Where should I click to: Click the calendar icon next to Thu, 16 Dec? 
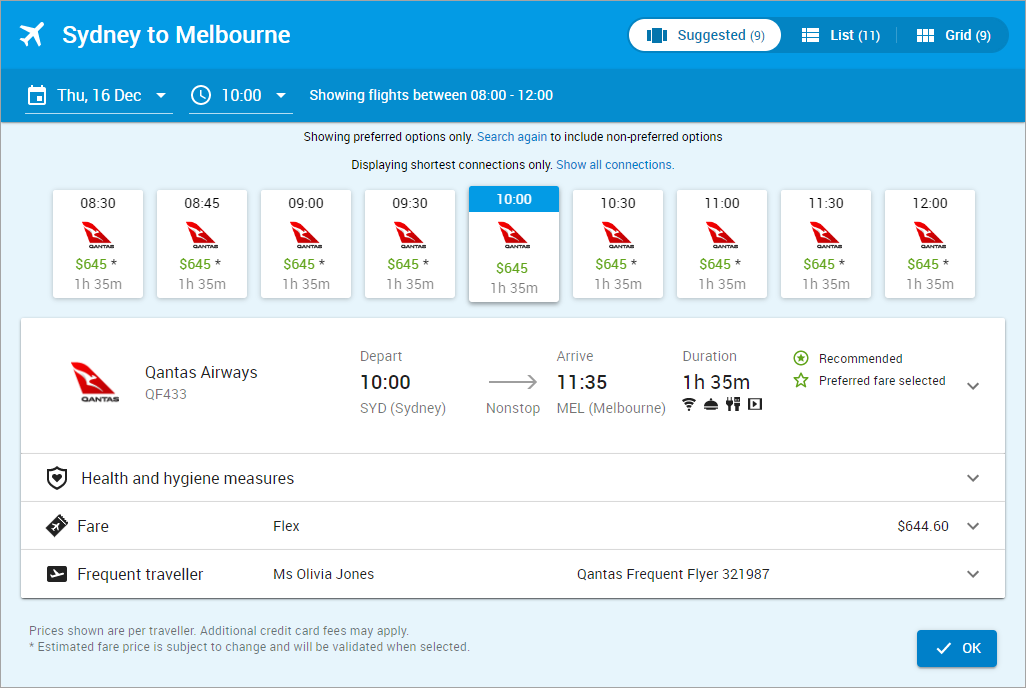[x=37, y=96]
